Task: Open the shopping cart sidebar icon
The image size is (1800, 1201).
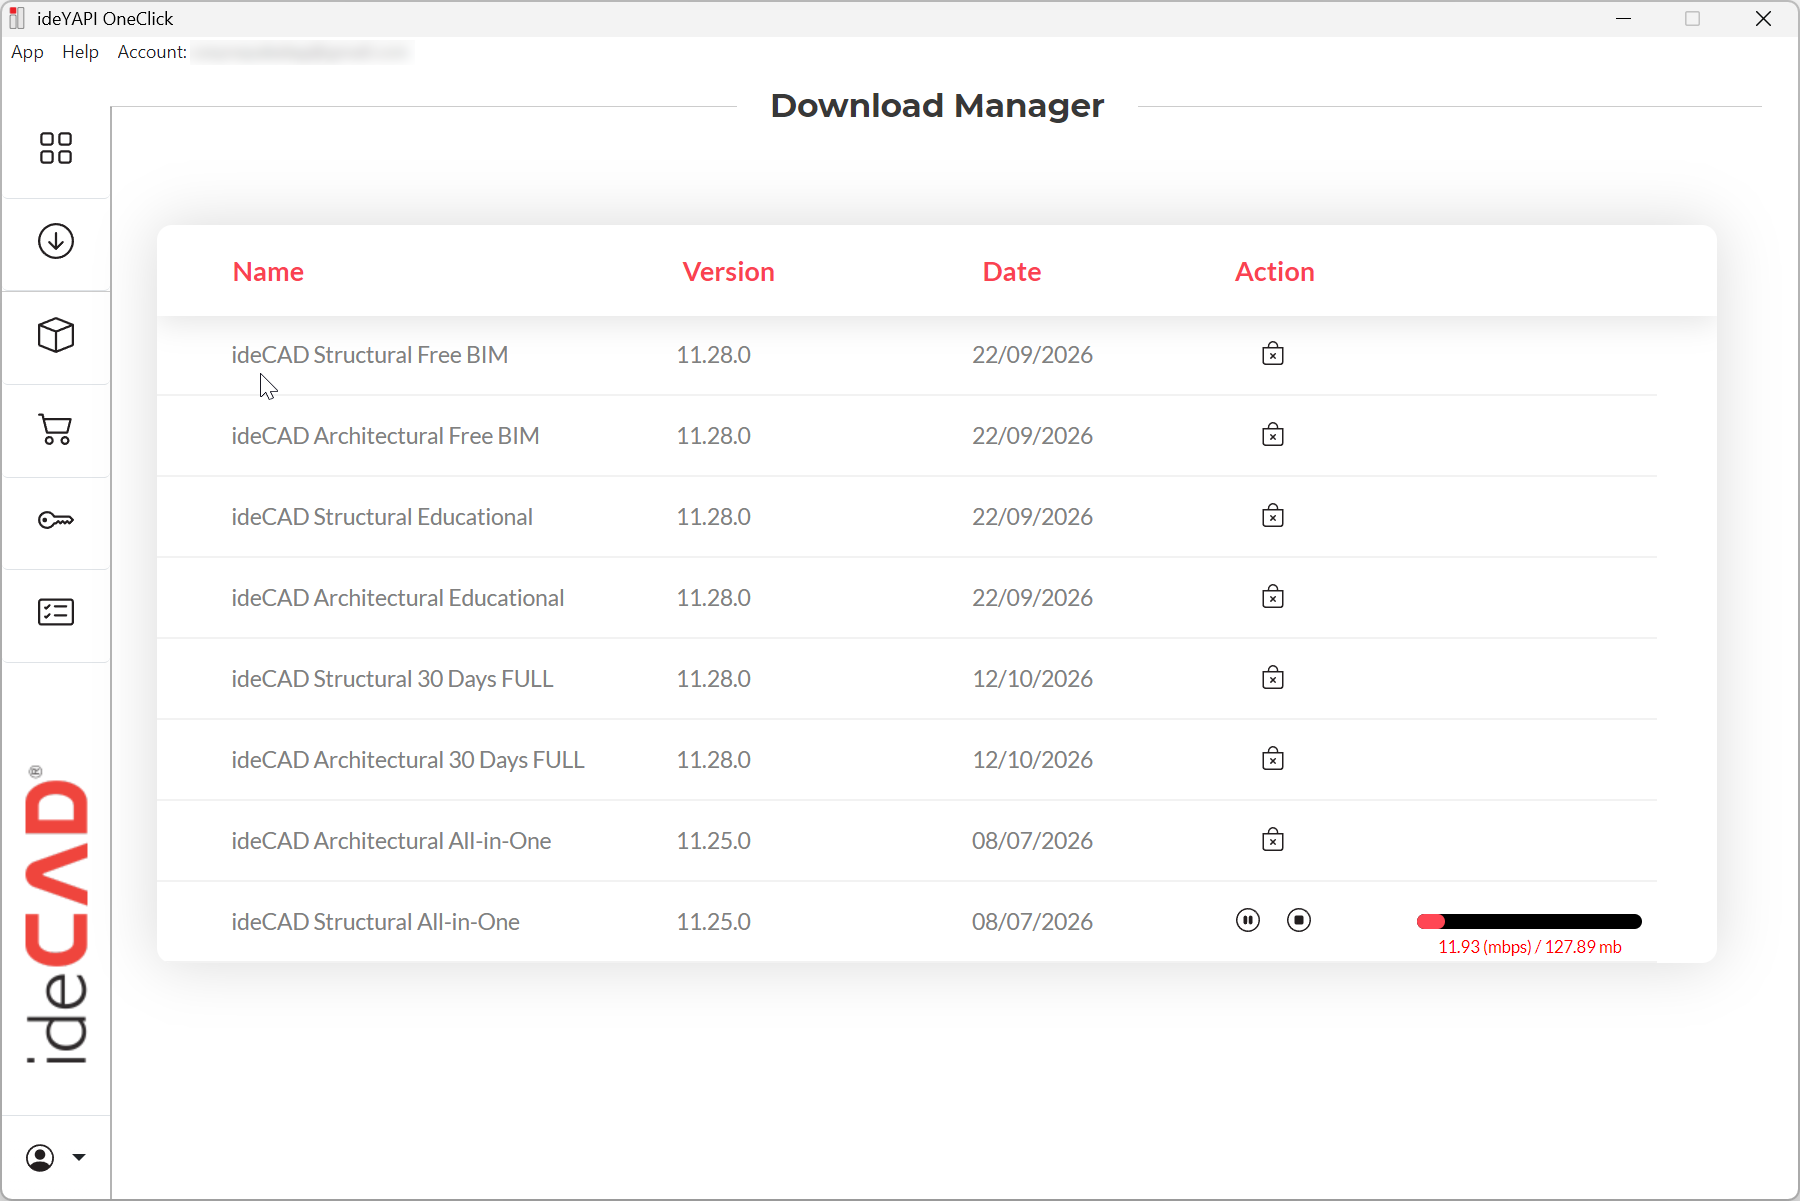Action: point(56,429)
